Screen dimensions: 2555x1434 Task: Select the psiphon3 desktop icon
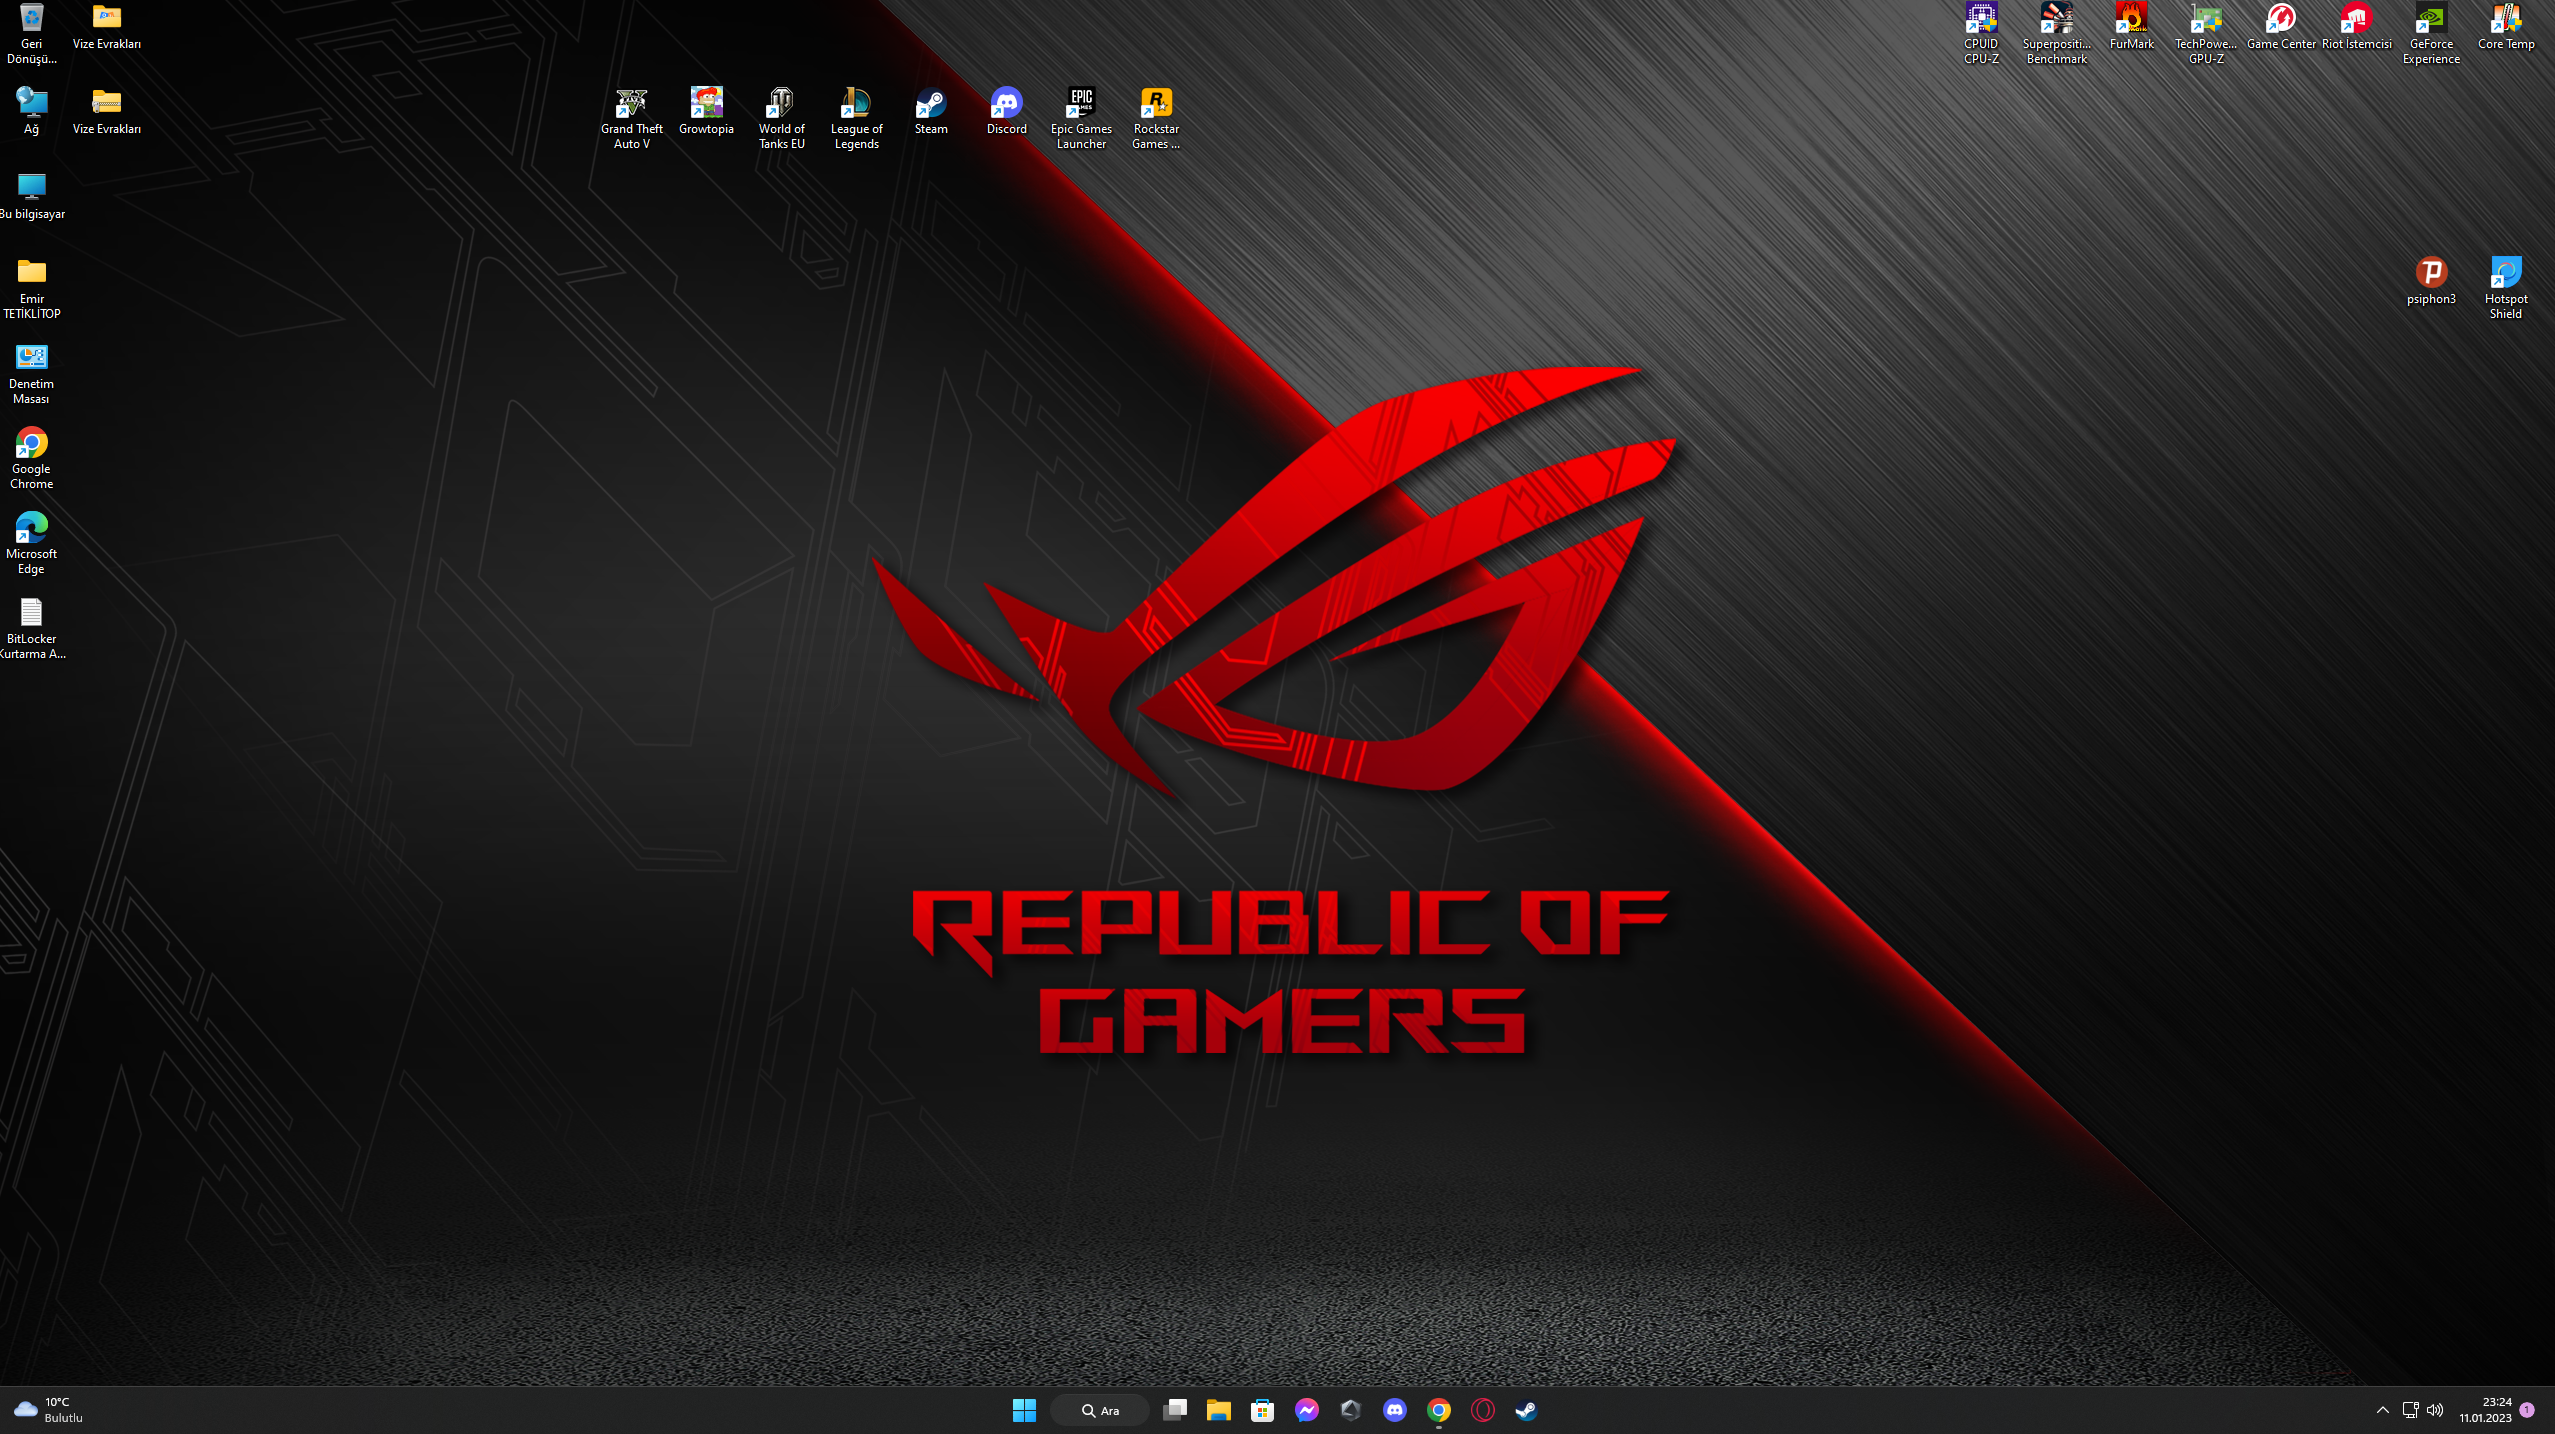coord(2431,281)
